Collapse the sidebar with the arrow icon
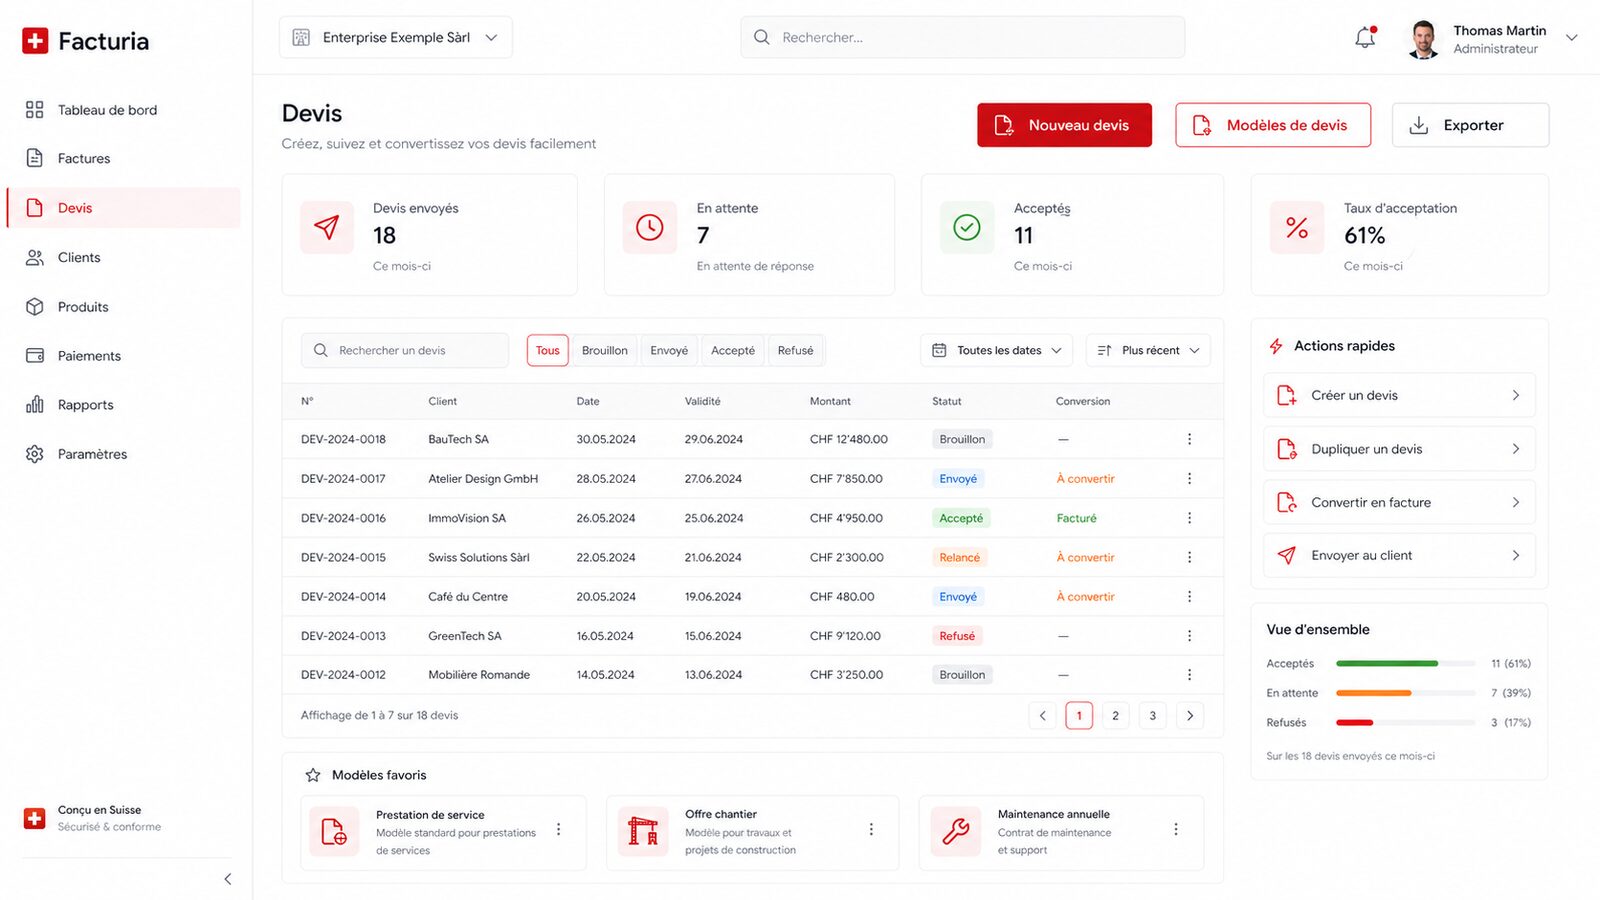Image resolution: width=1600 pixels, height=900 pixels. pyautogui.click(x=228, y=879)
